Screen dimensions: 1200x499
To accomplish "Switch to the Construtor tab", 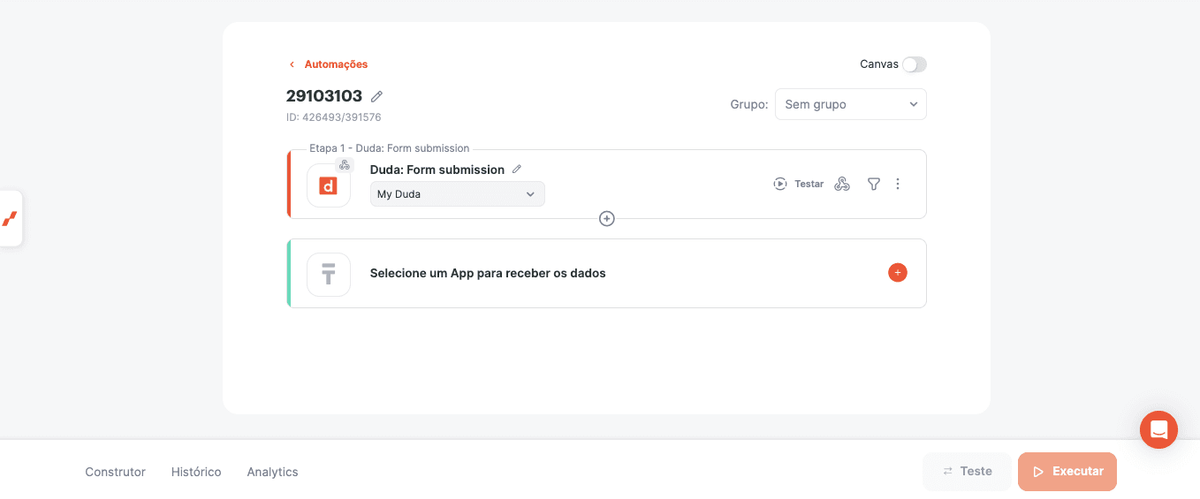I will pyautogui.click(x=115, y=472).
